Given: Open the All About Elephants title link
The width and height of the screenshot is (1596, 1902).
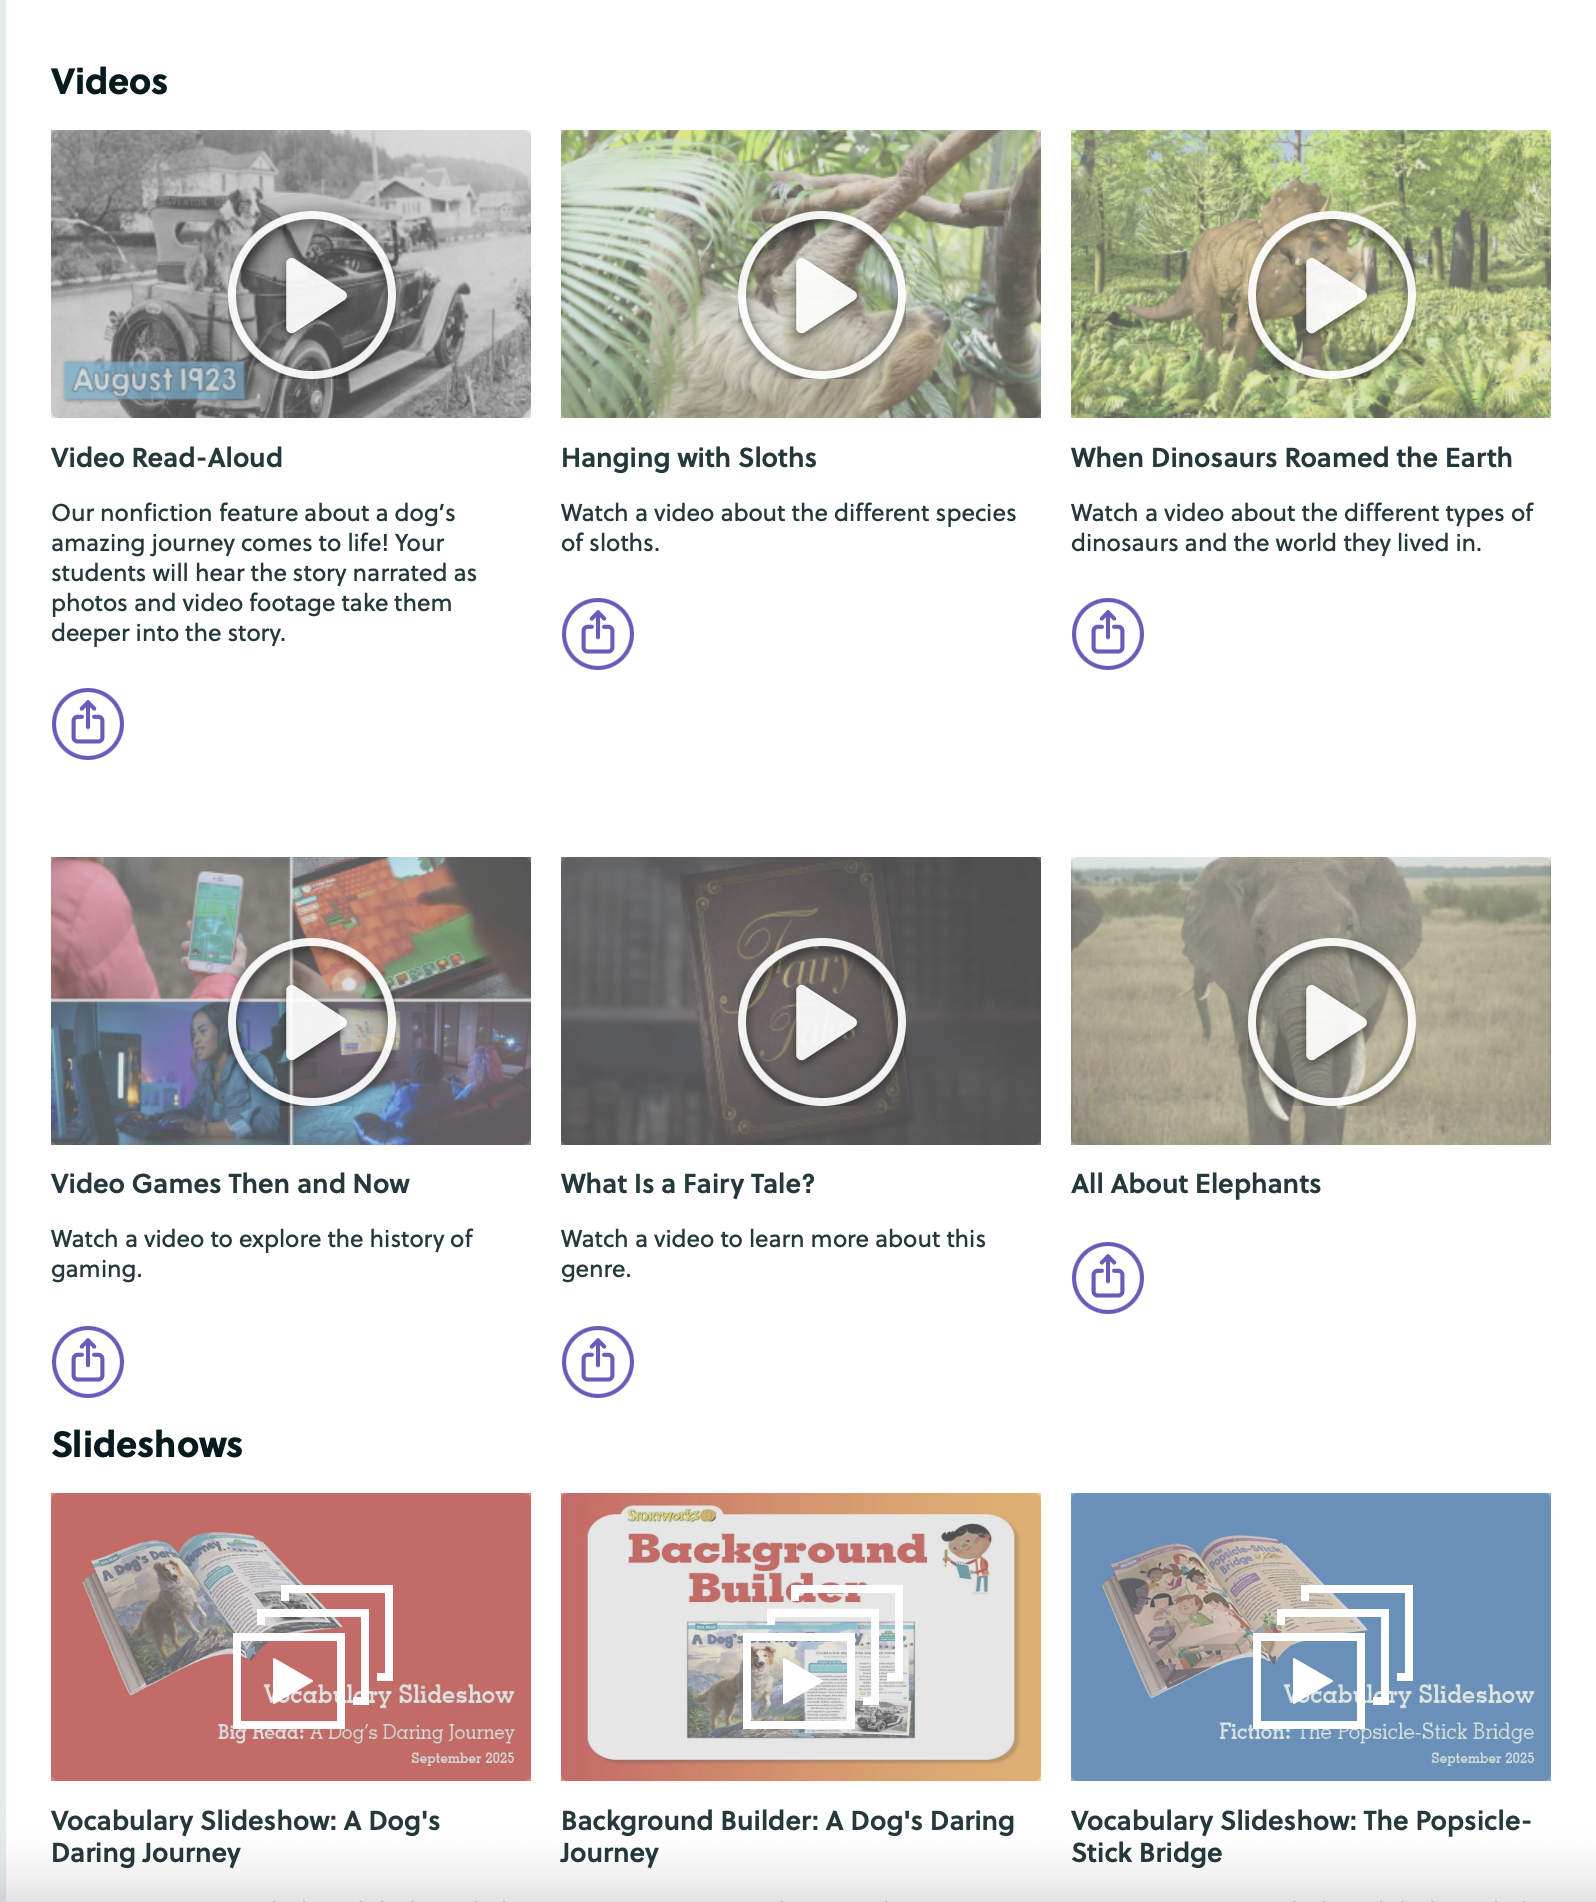Looking at the screenshot, I should [1196, 1184].
